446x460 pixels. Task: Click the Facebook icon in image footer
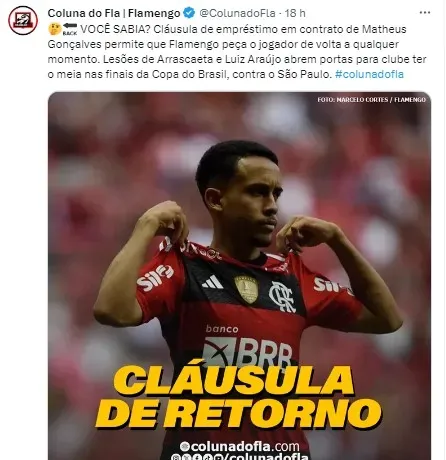pos(197,457)
